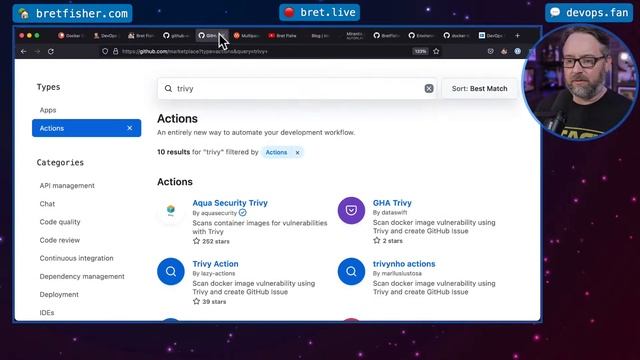Clear the trivy search with the X icon
This screenshot has width=640, height=360.
[429, 88]
